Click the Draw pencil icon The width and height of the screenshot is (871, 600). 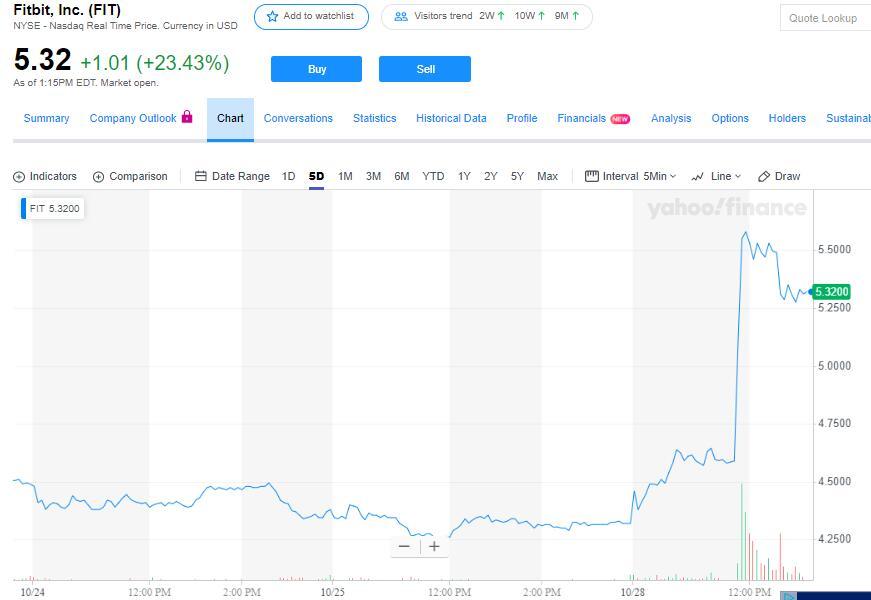[764, 177]
